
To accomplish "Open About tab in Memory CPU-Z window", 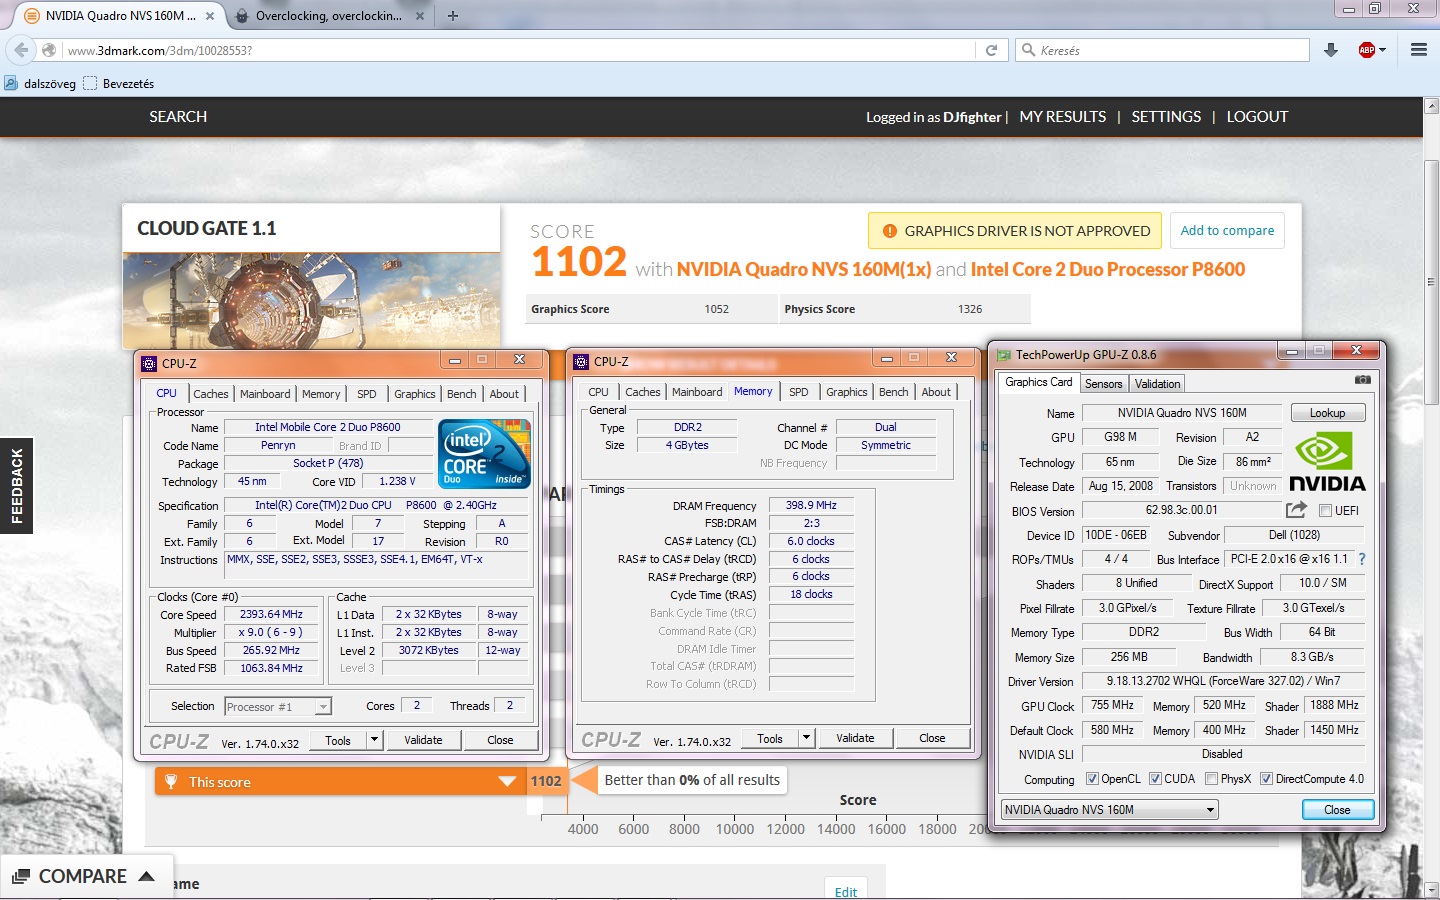I will (x=936, y=392).
